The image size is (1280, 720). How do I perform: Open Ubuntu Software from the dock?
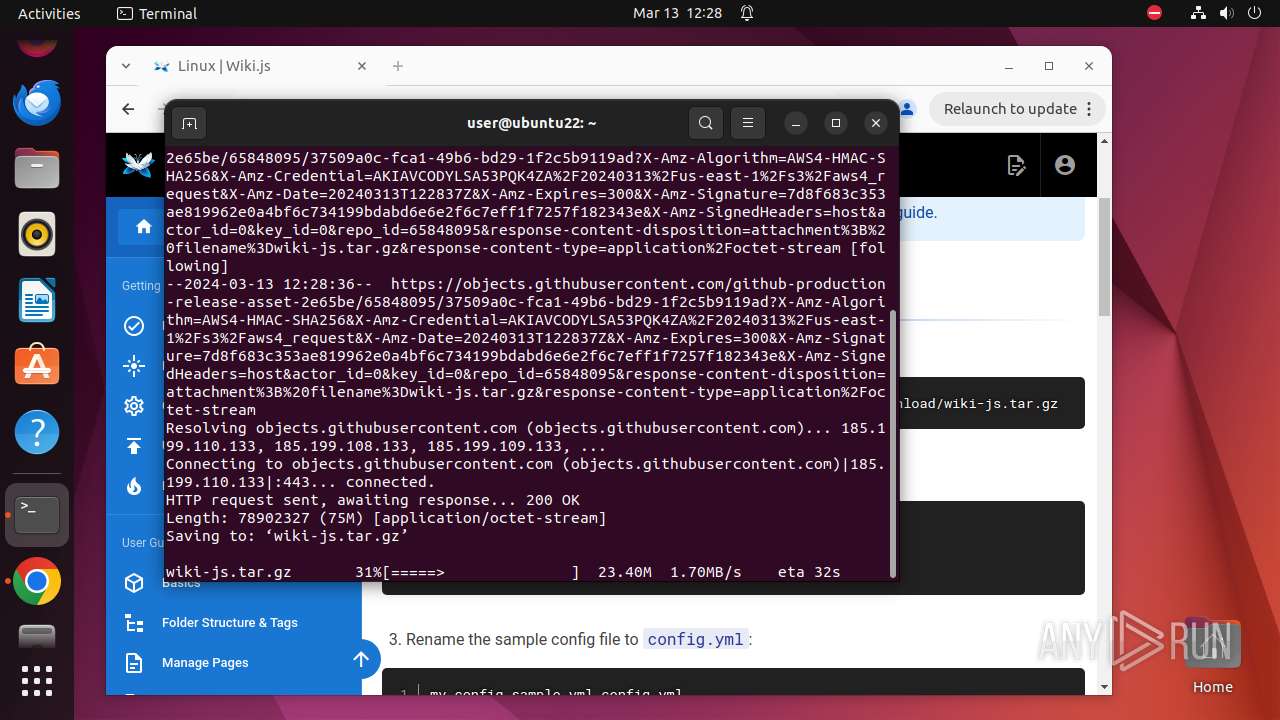click(x=37, y=366)
